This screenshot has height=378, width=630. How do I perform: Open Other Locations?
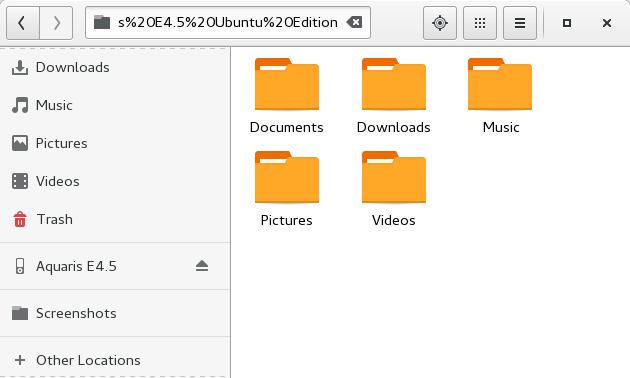pyautogui.click(x=115, y=360)
